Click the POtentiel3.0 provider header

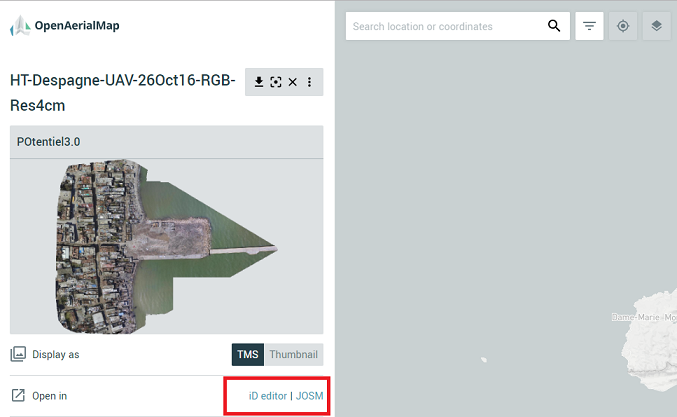click(167, 142)
